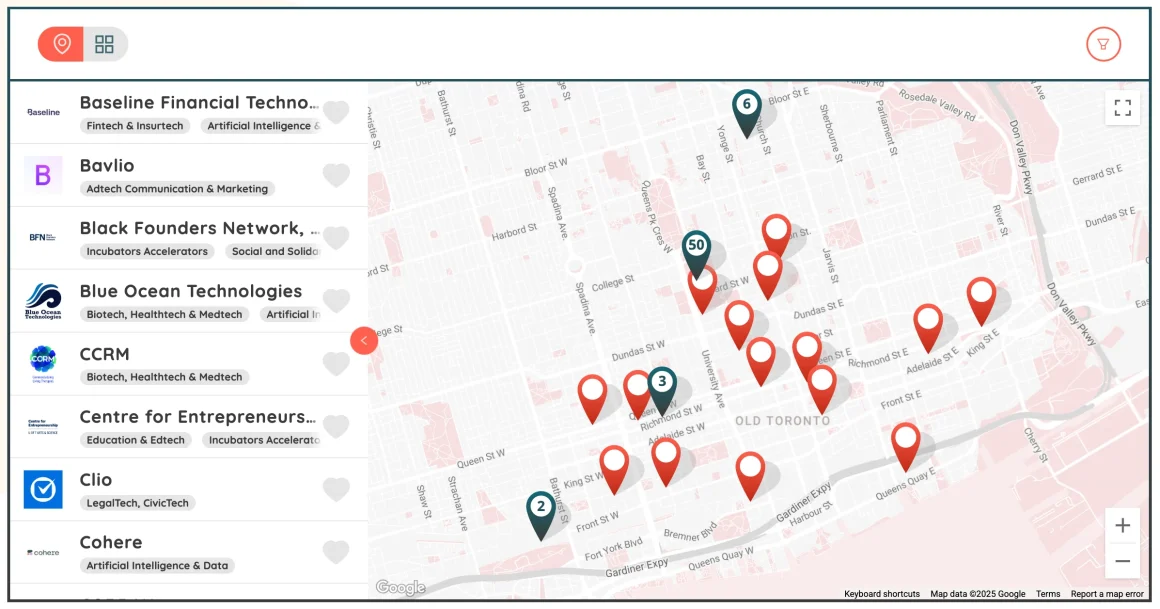Image resolution: width=1160 pixels, height=609 pixels.
Task: Favorite the Bavlio listing
Action: pos(336,175)
